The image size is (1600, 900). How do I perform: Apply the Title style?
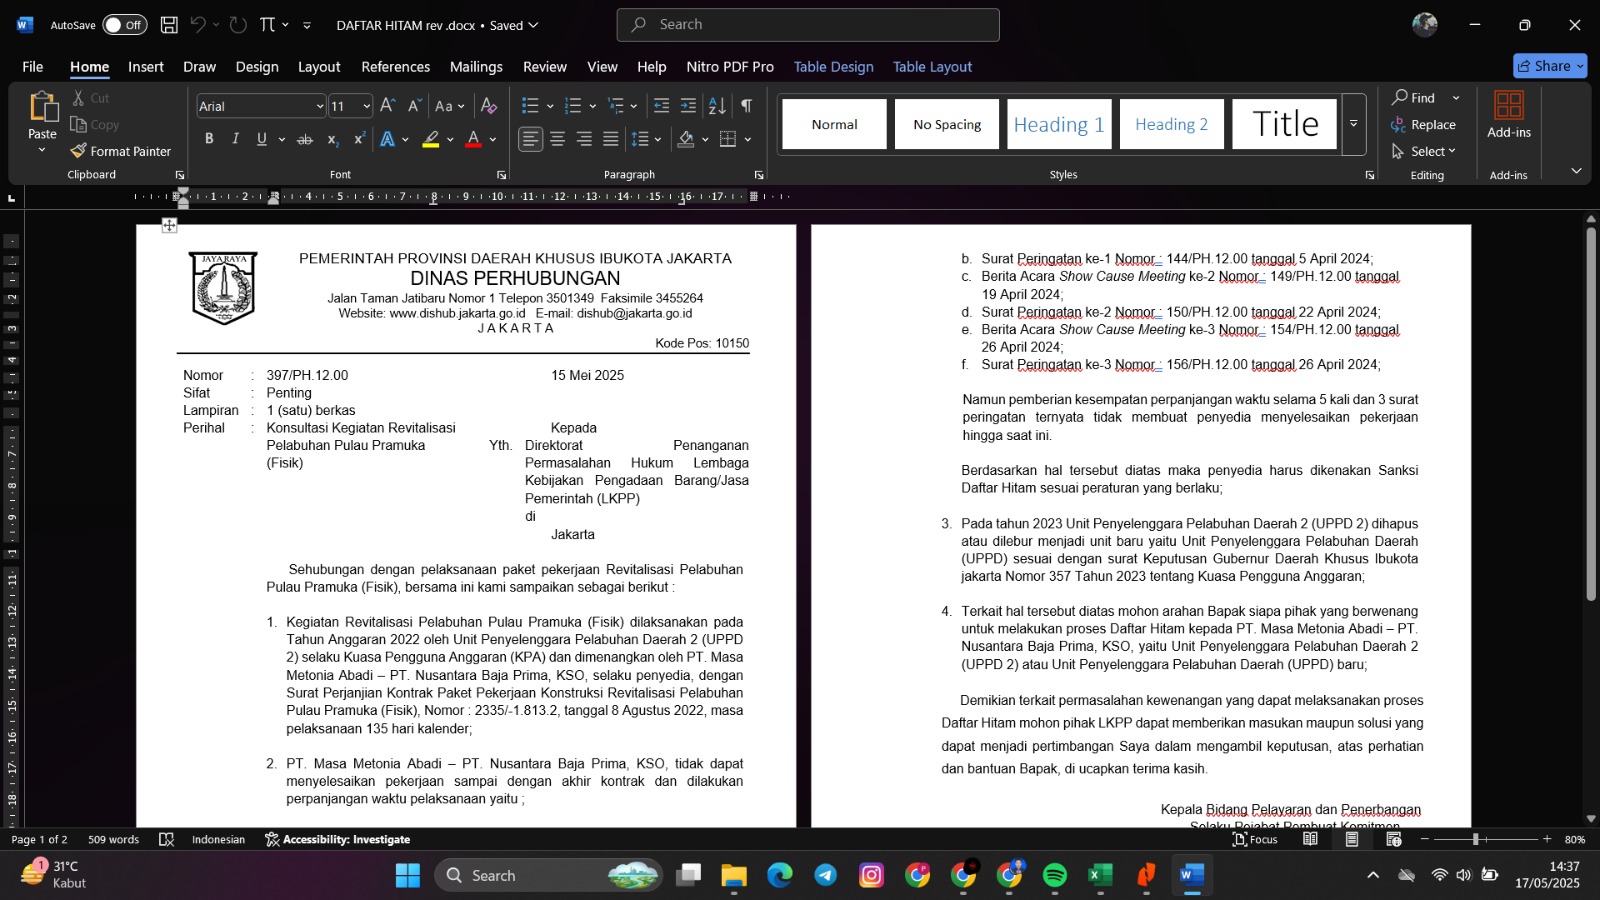coord(1285,124)
